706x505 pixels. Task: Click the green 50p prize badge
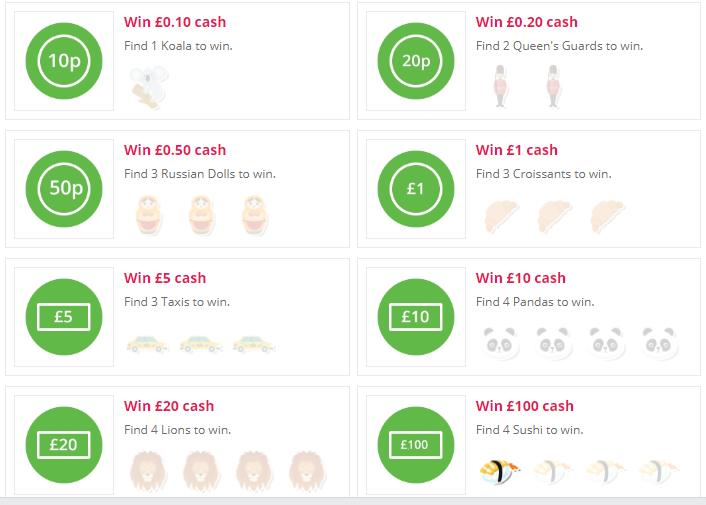coord(64,189)
